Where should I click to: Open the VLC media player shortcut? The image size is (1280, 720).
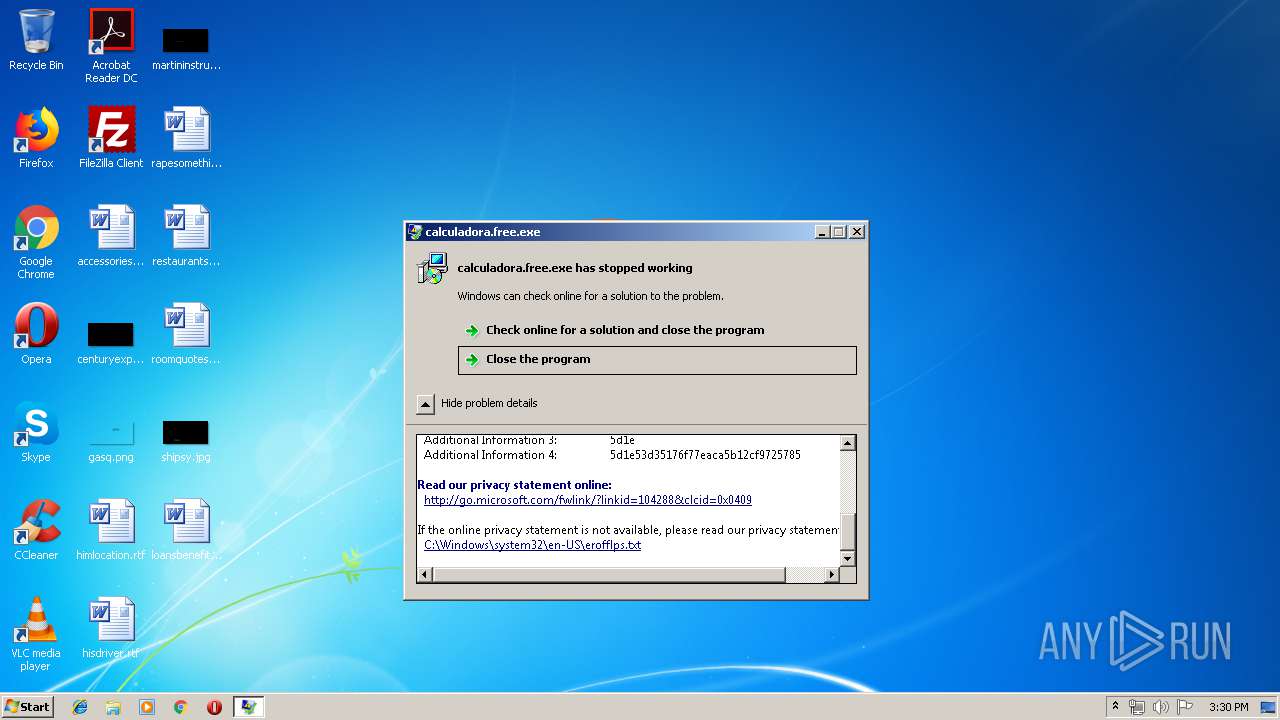36,634
